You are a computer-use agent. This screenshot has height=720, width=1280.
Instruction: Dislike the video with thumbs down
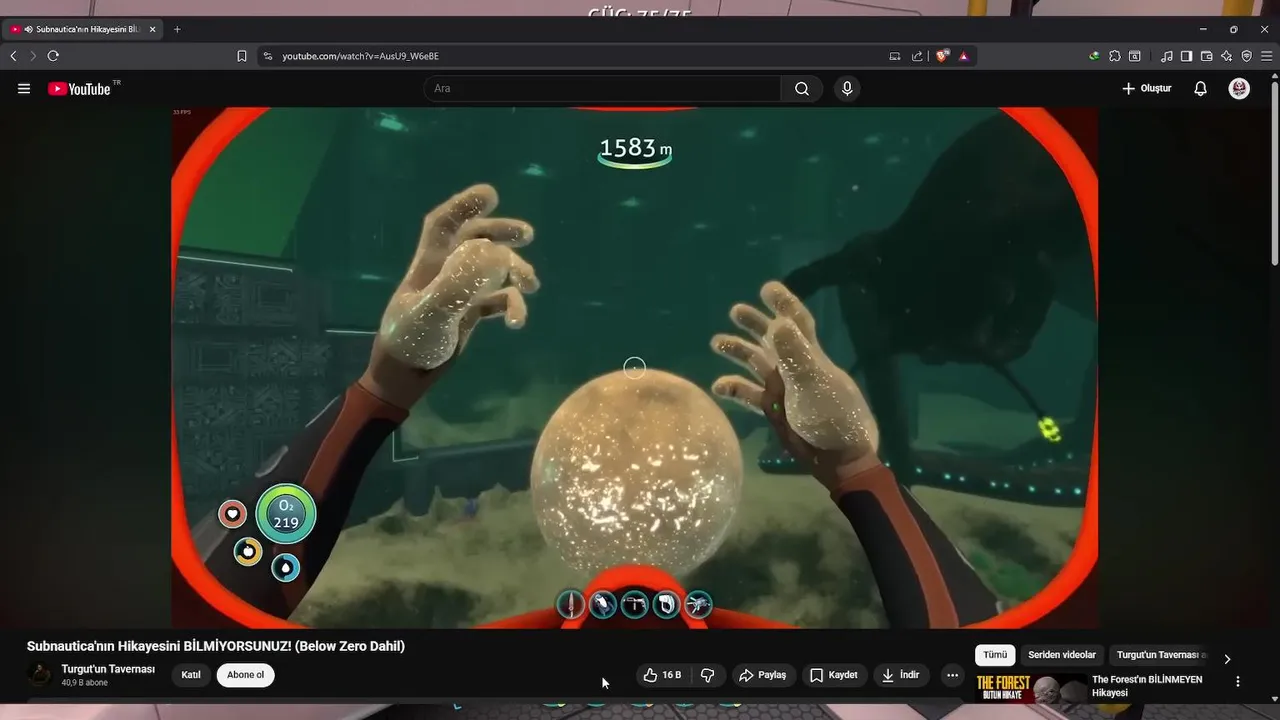click(x=708, y=675)
